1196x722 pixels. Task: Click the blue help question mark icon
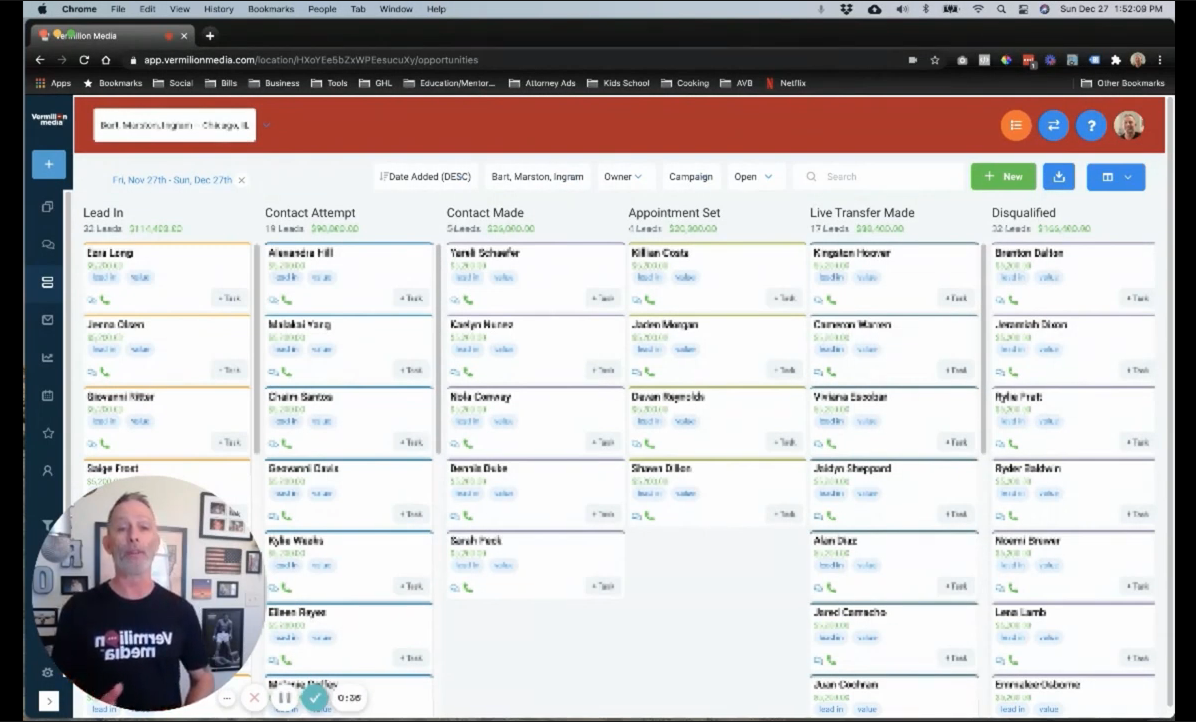(x=1091, y=125)
